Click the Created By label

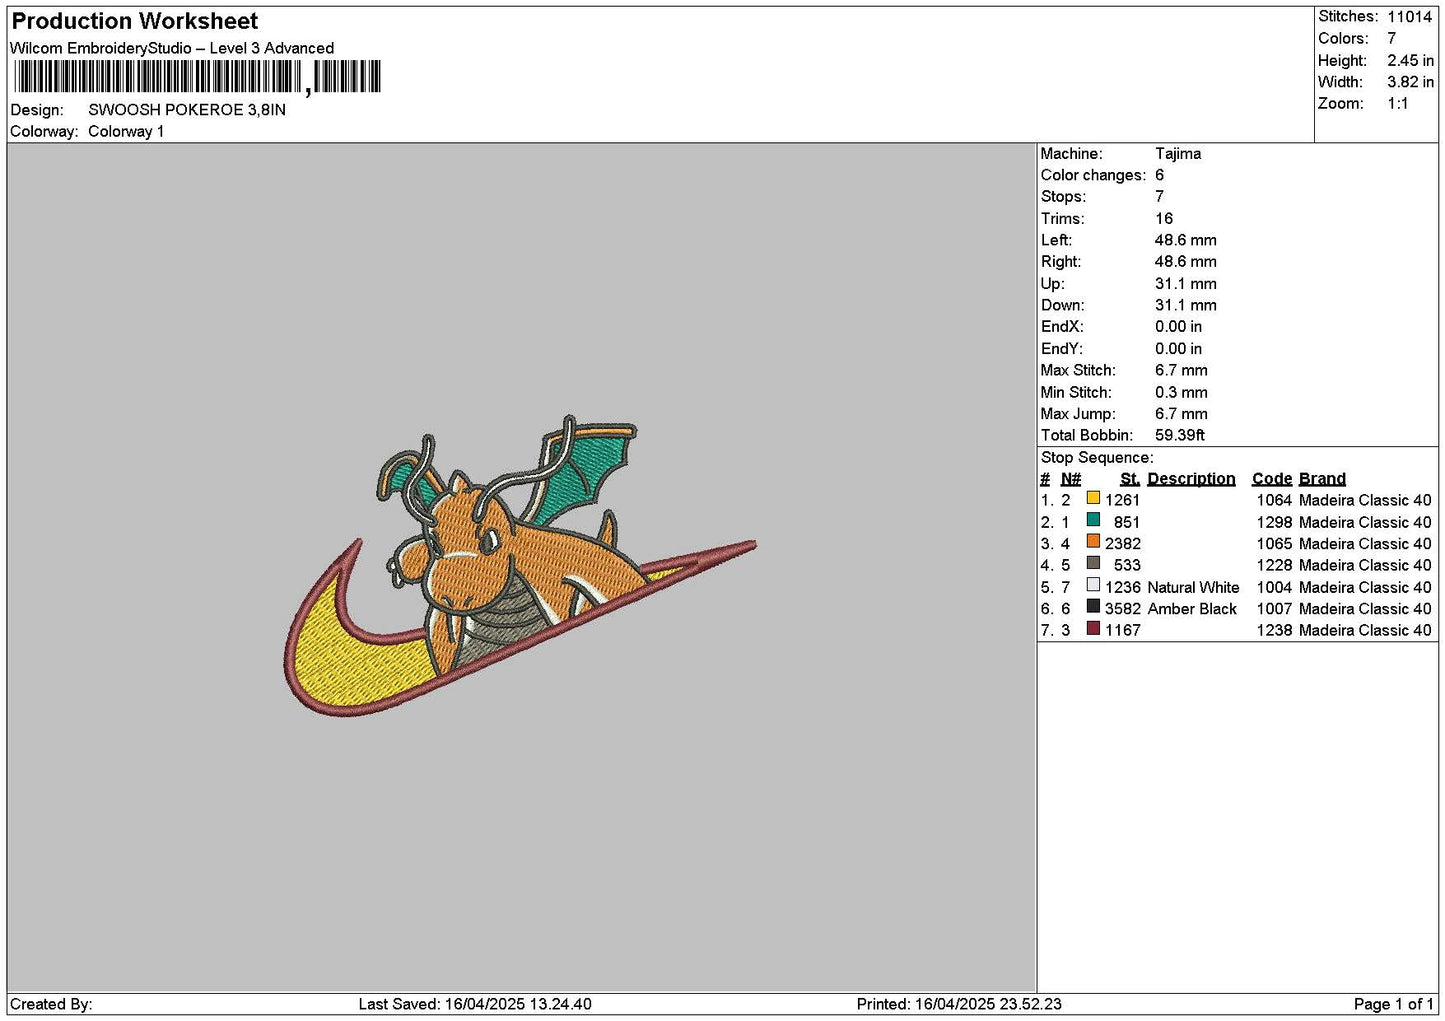coord(51,1004)
